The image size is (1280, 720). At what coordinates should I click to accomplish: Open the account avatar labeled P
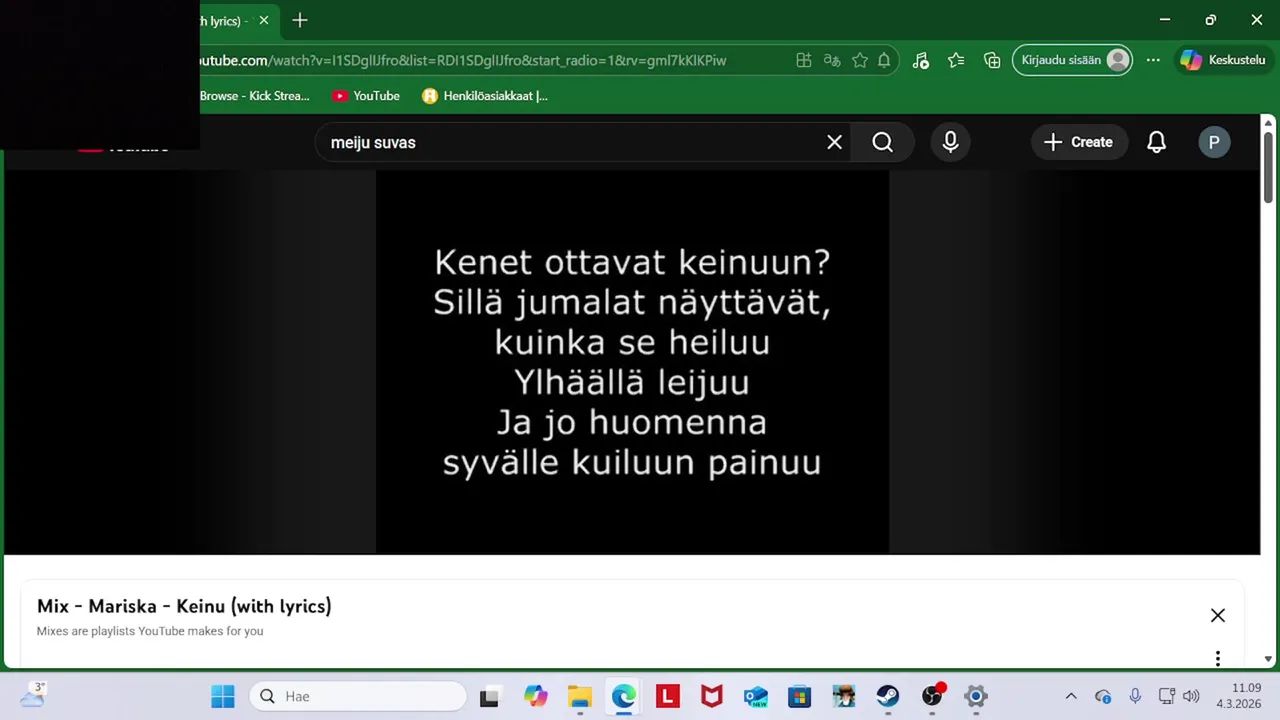pyautogui.click(x=1214, y=142)
